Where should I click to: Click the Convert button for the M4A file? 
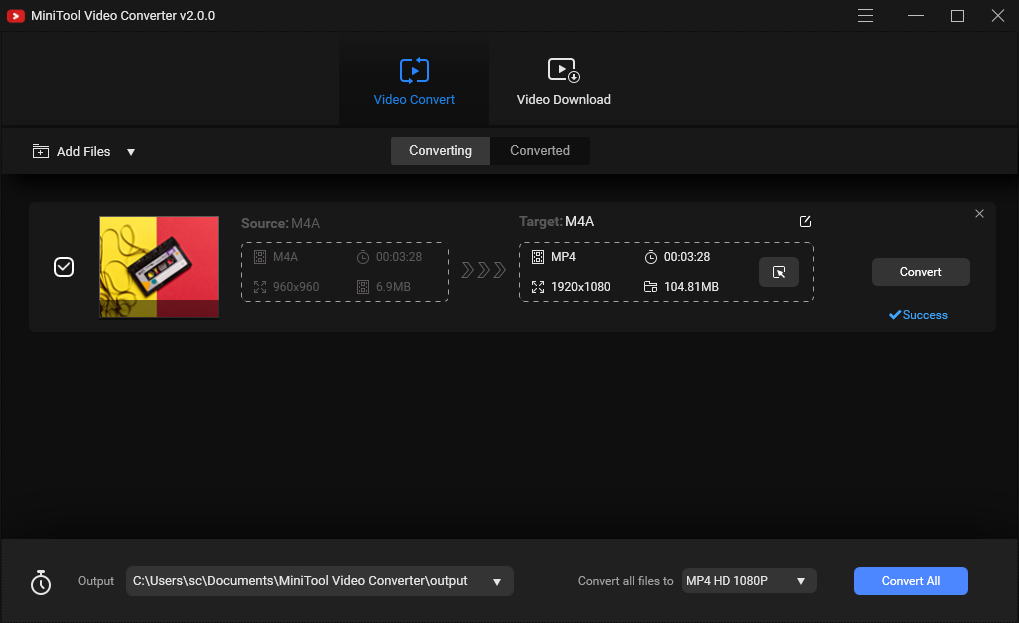click(919, 271)
